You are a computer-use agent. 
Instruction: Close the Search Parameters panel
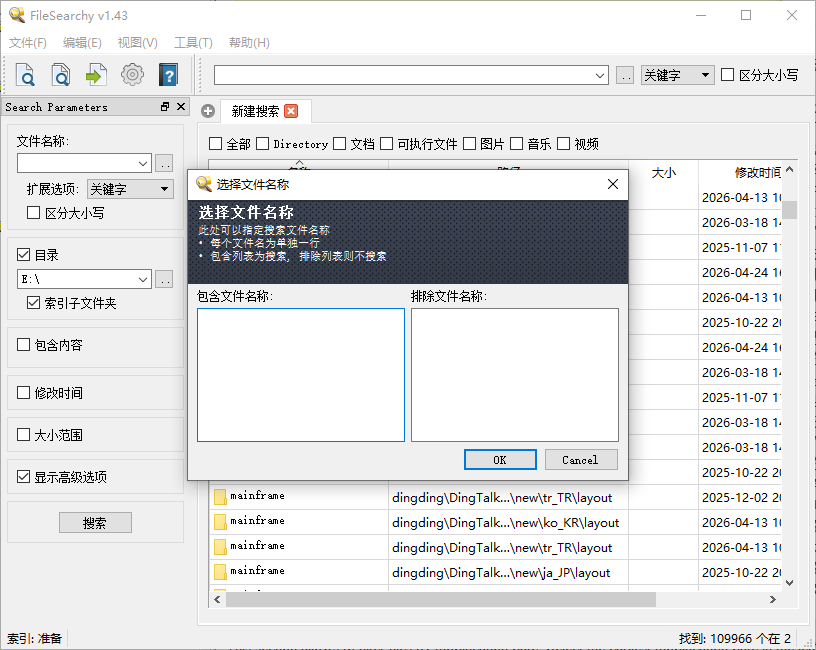[x=181, y=107]
